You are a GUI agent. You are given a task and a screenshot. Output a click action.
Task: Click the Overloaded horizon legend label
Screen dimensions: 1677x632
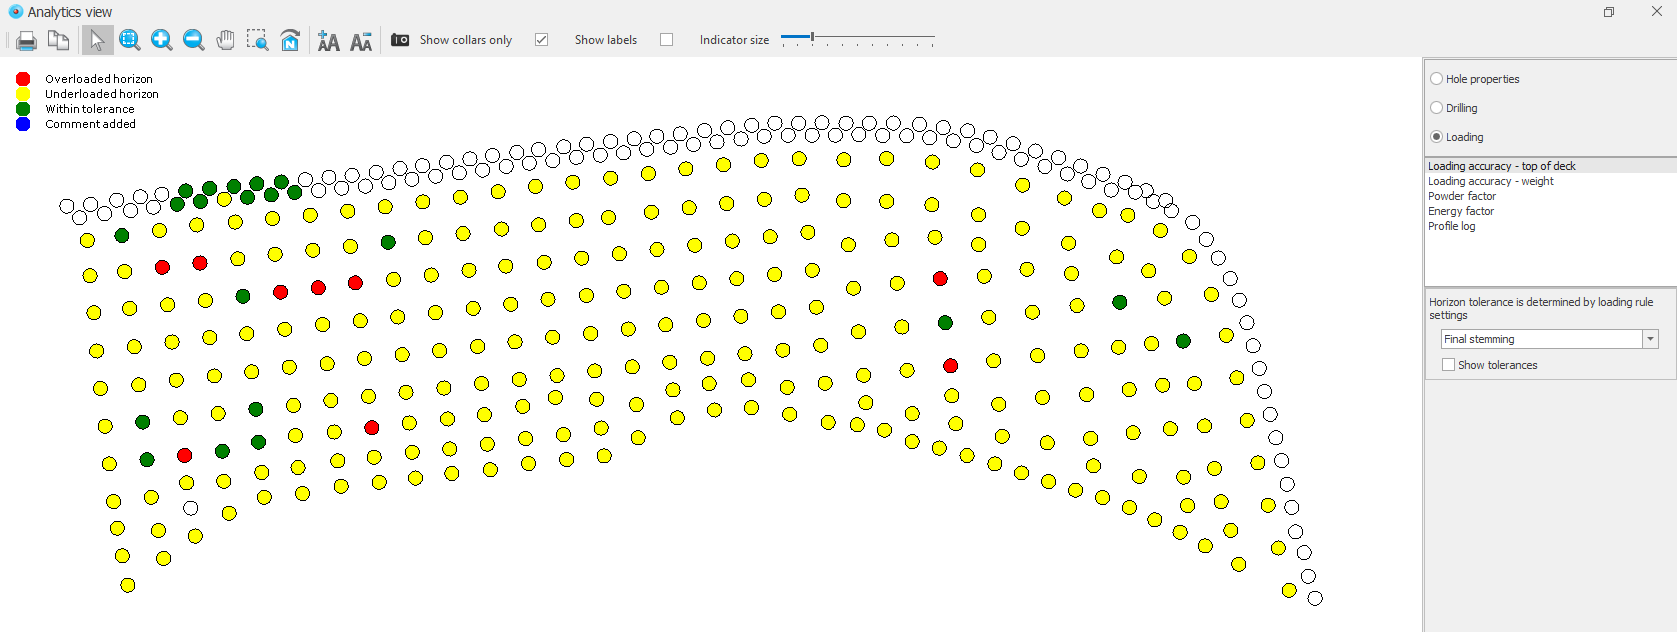99,79
